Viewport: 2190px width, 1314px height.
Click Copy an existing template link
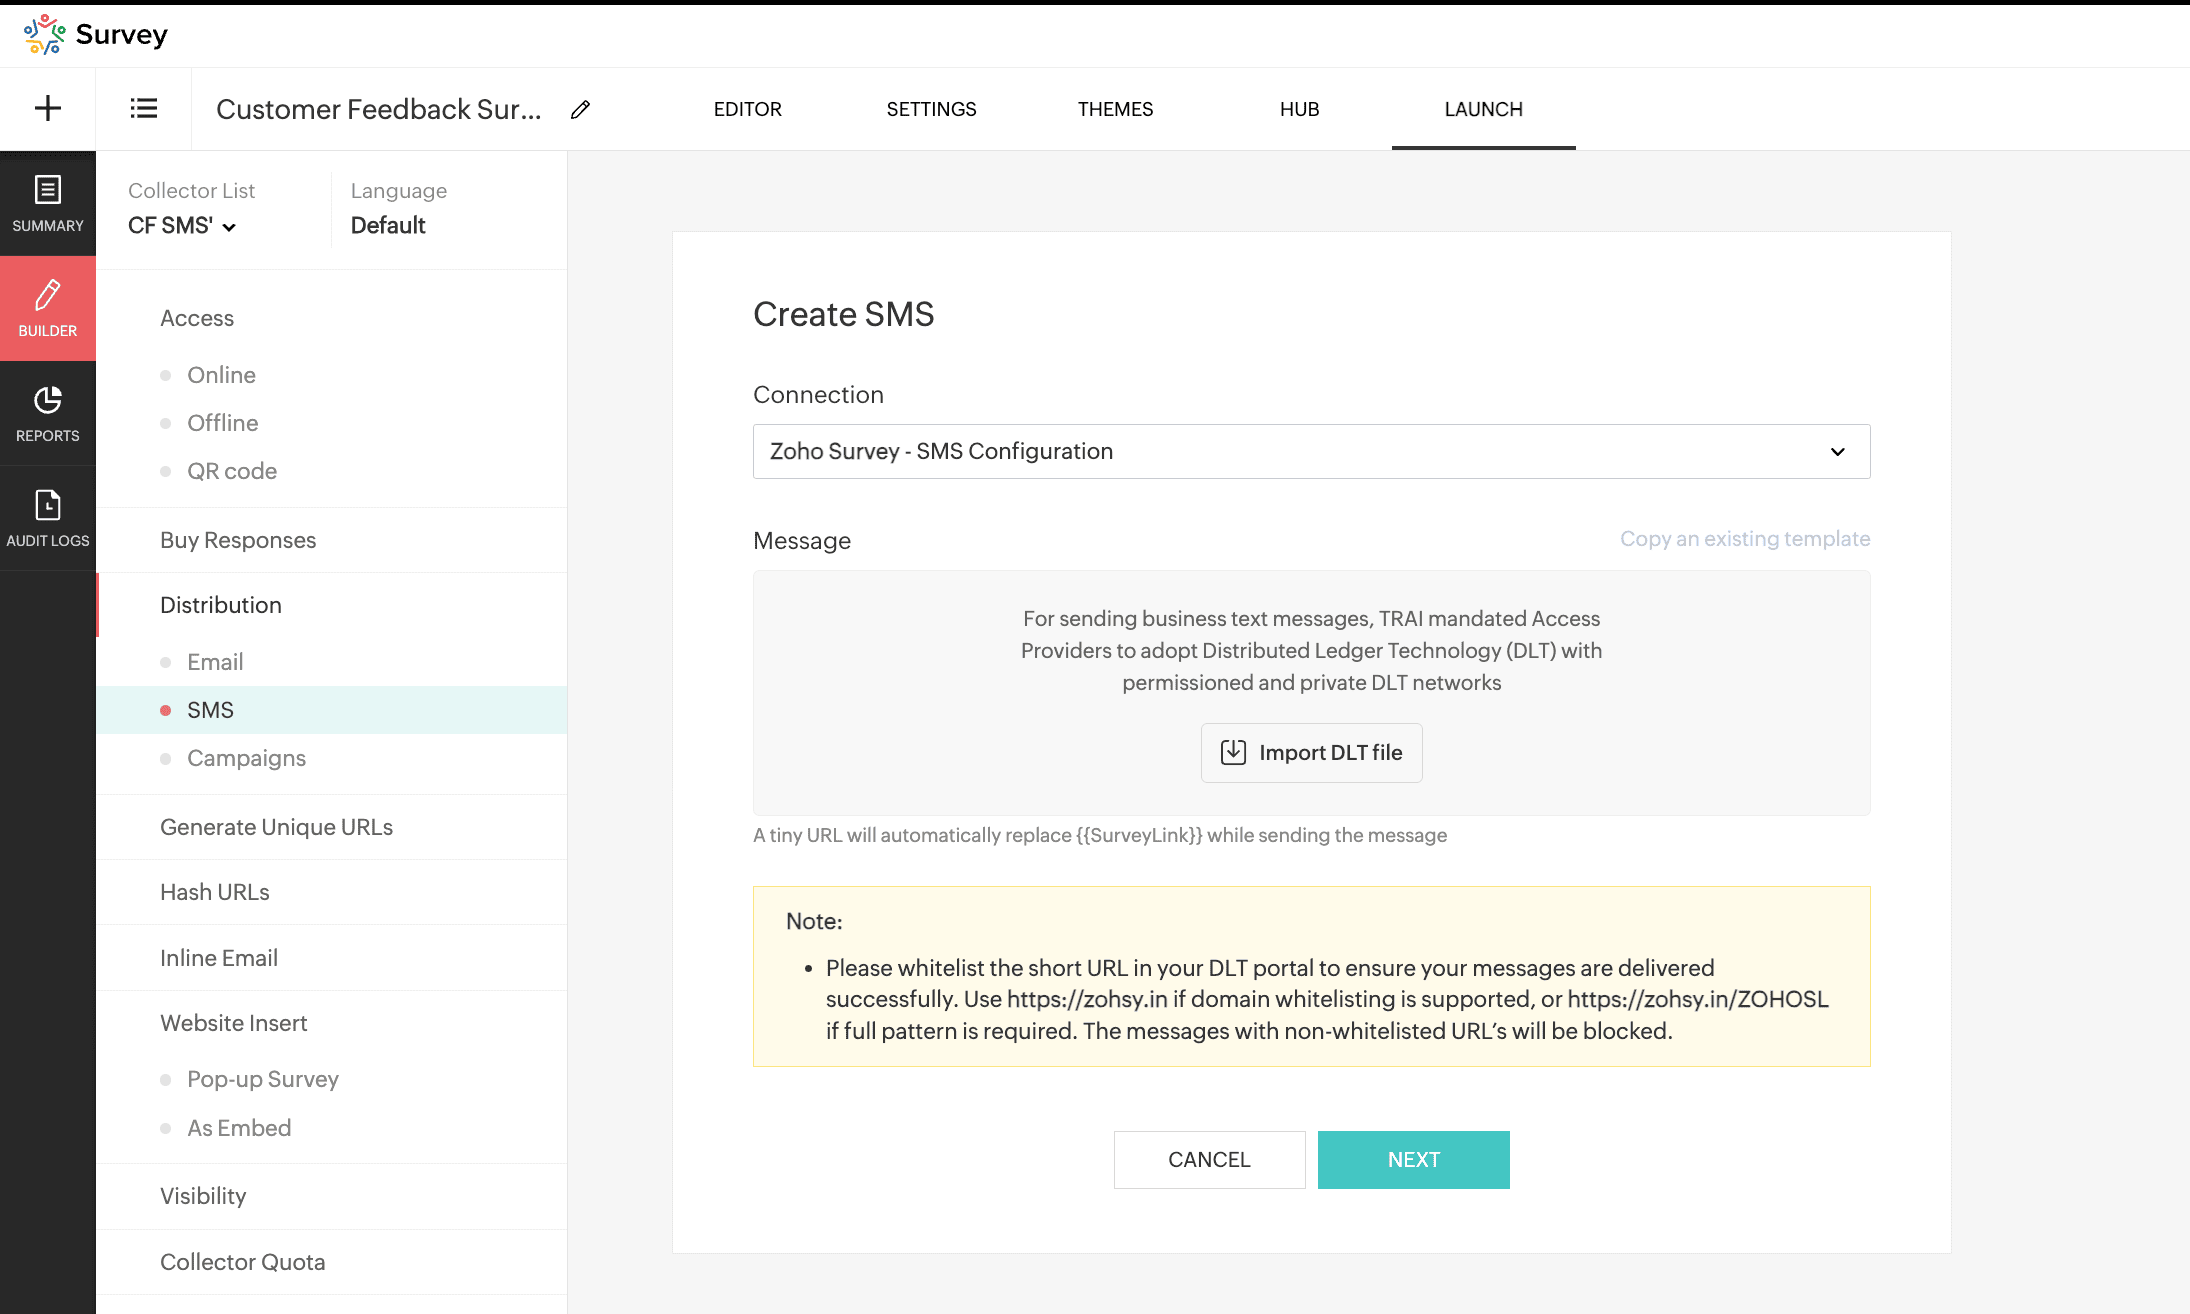pyautogui.click(x=1744, y=539)
